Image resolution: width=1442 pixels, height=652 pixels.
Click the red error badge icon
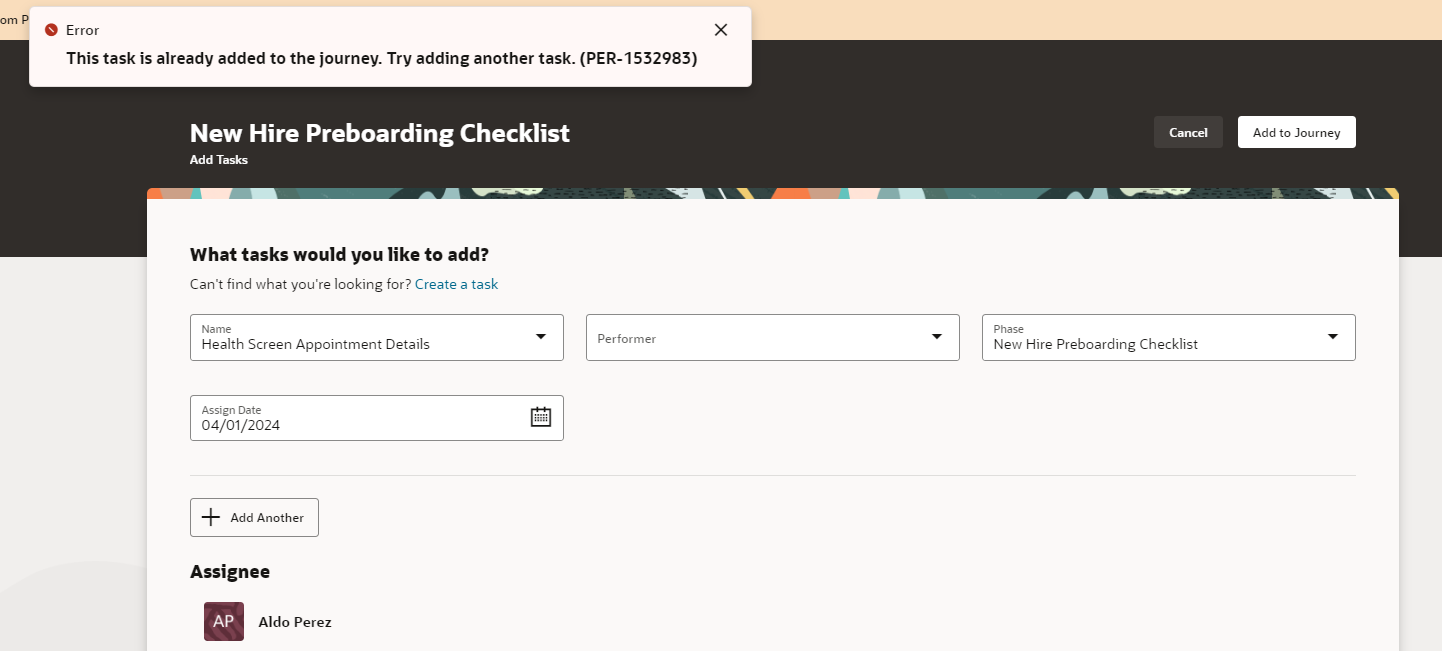coord(52,29)
